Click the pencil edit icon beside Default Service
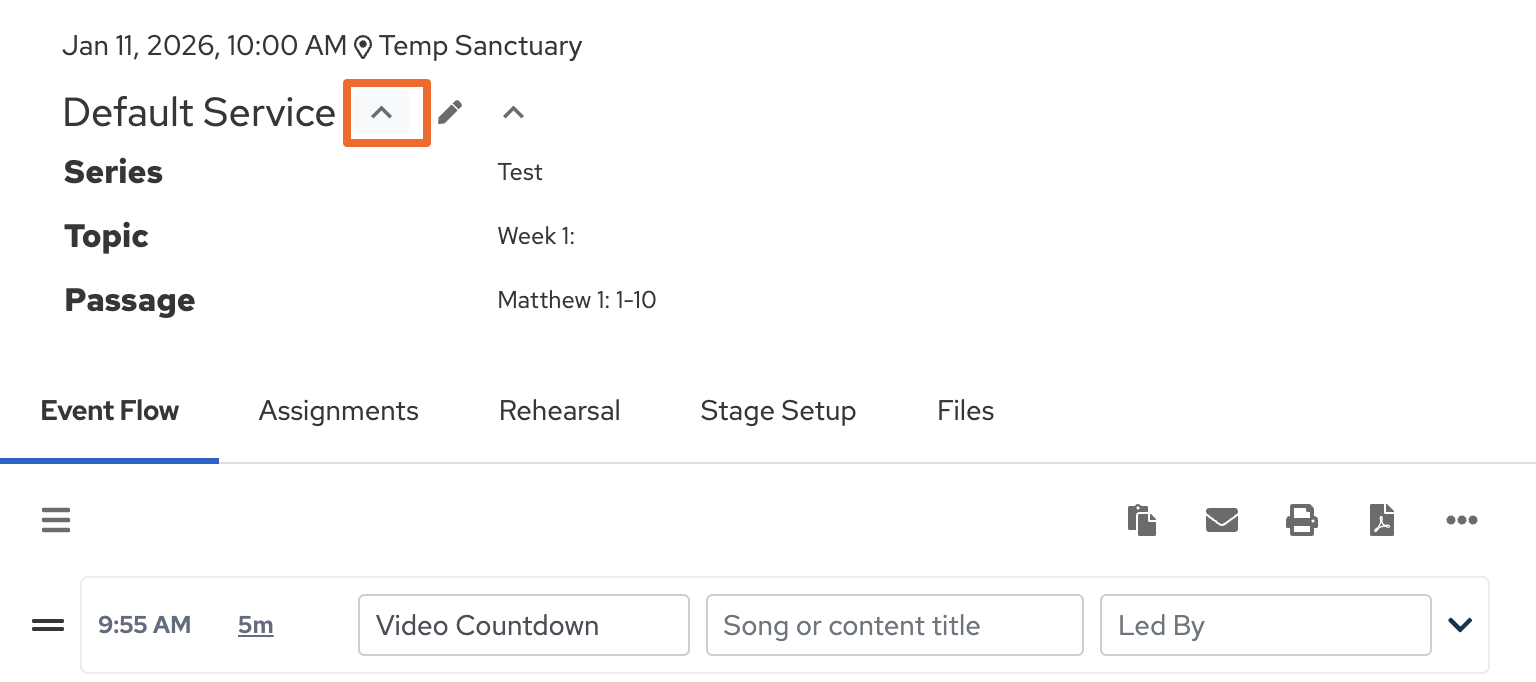 [x=450, y=112]
